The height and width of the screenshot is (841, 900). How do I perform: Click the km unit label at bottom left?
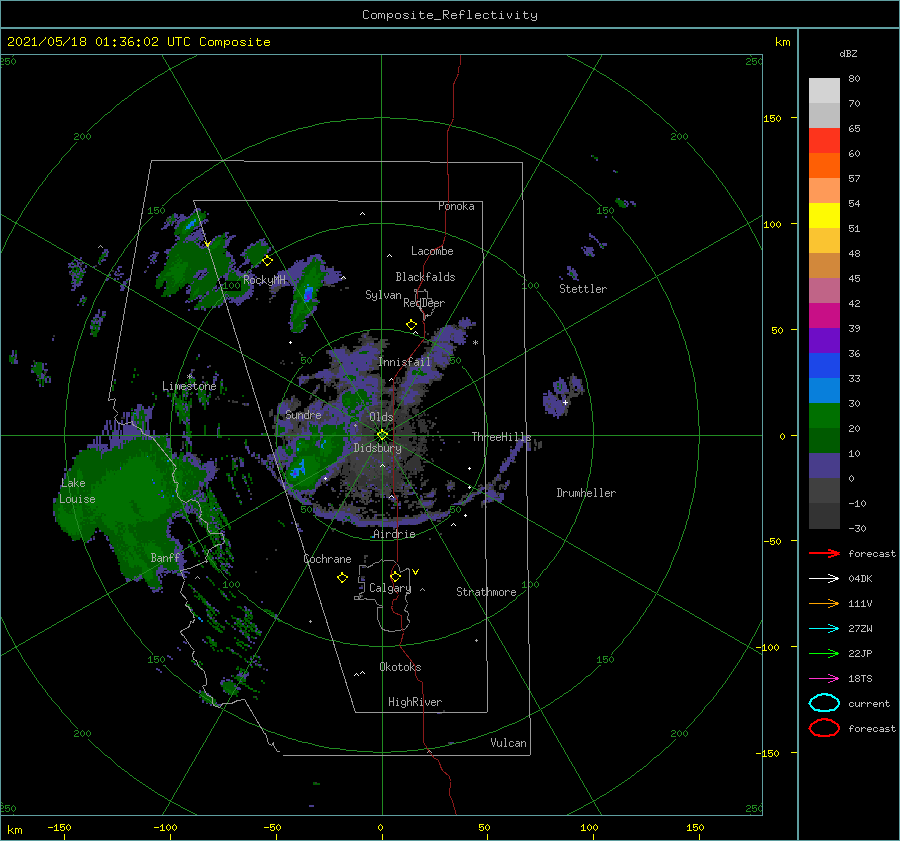[x=14, y=830]
